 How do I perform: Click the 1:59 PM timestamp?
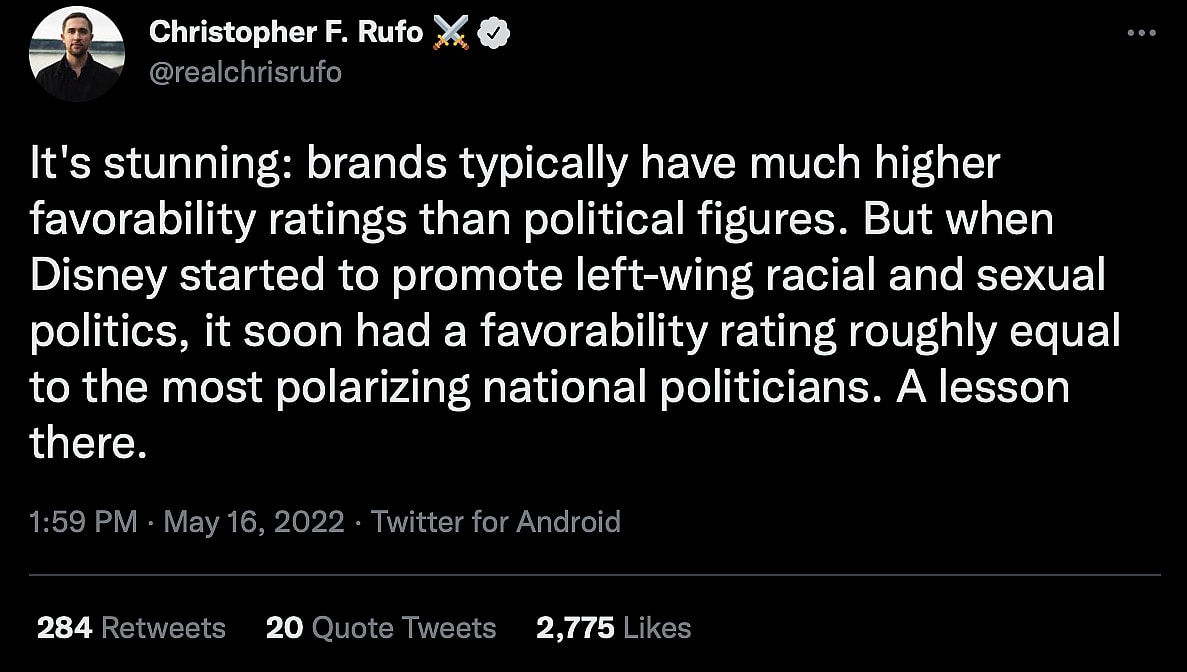(83, 521)
